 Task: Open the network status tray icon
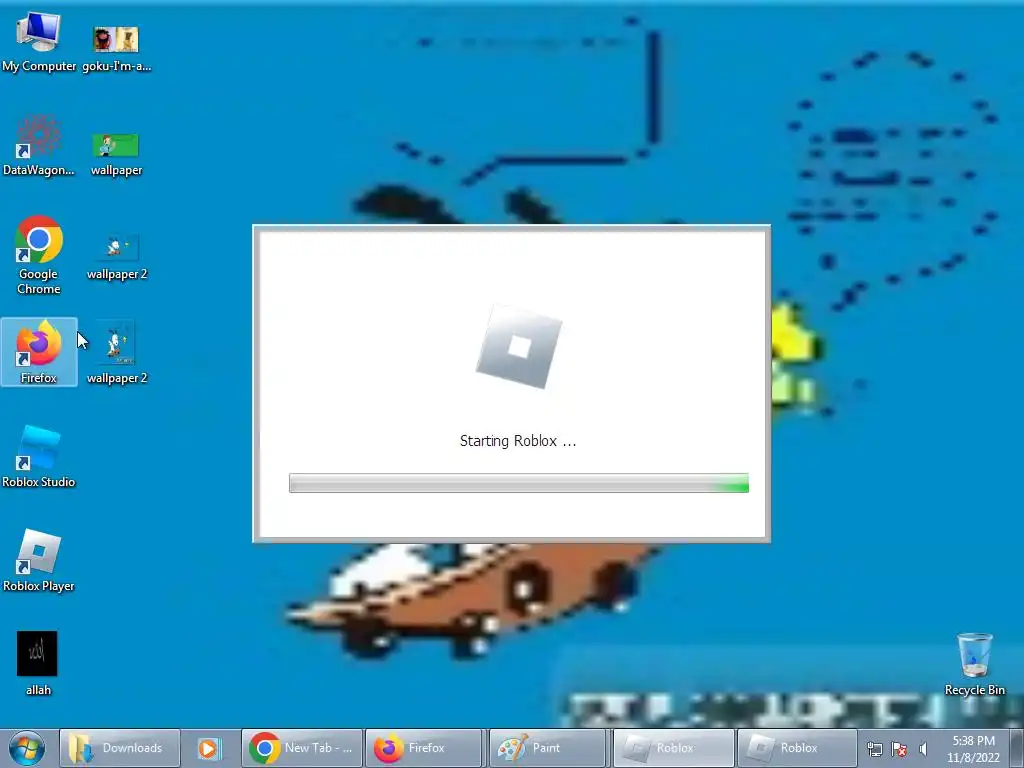(874, 749)
